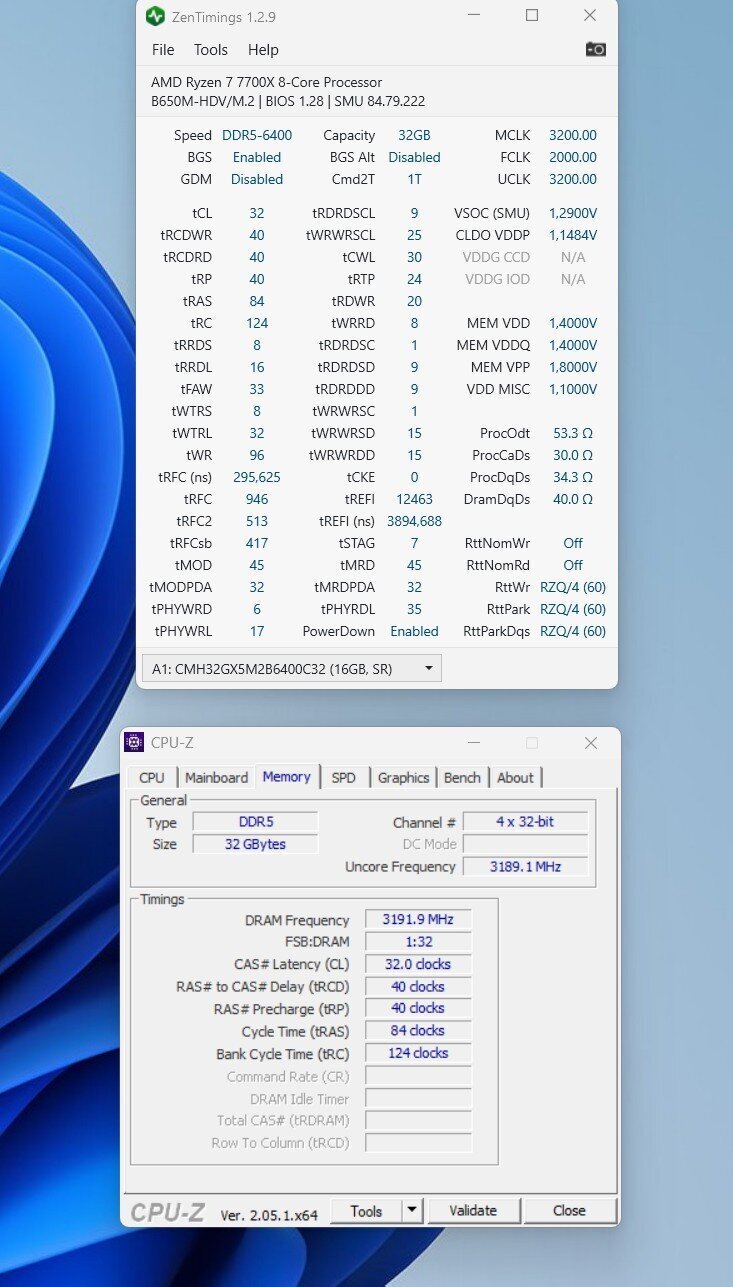
Task: Click the CPU-Z title bar icon
Action: pyautogui.click(x=134, y=743)
